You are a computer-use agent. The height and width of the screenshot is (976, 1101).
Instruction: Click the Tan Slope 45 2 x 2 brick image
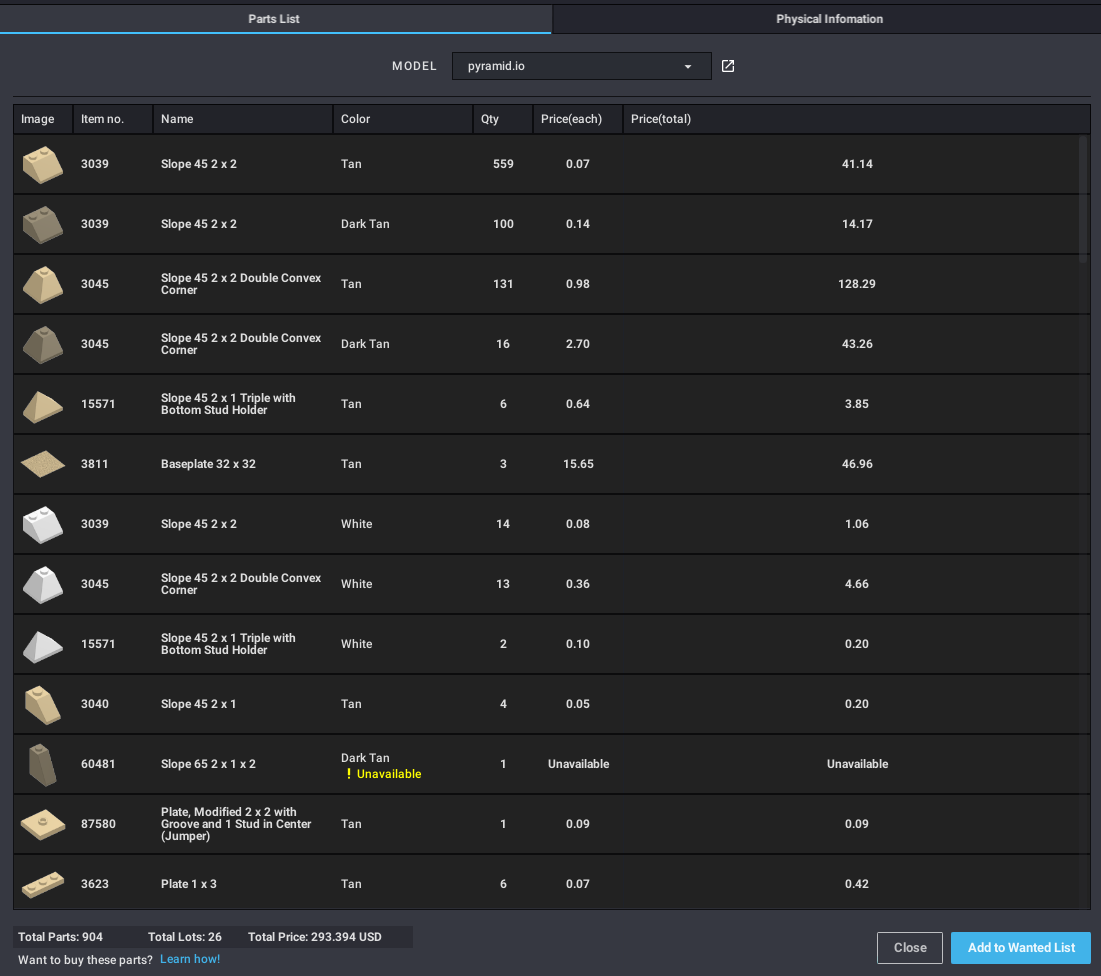(42, 164)
